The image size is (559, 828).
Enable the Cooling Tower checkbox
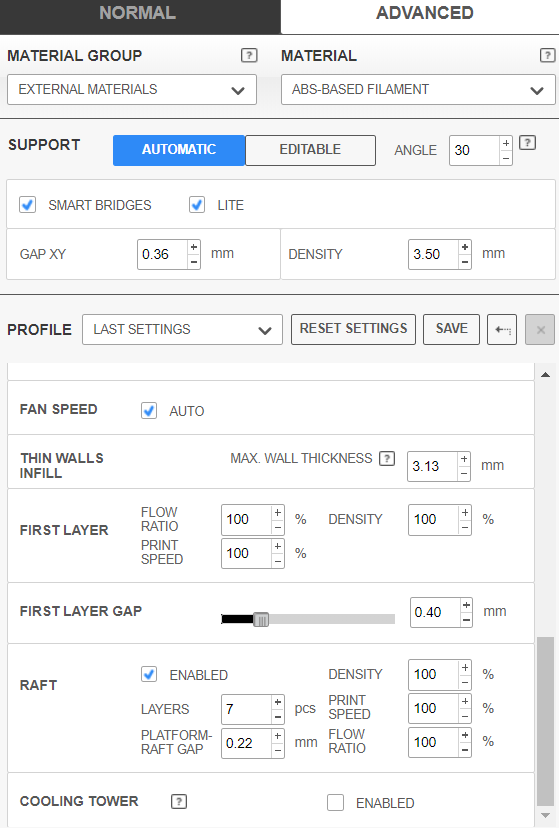coord(336,803)
